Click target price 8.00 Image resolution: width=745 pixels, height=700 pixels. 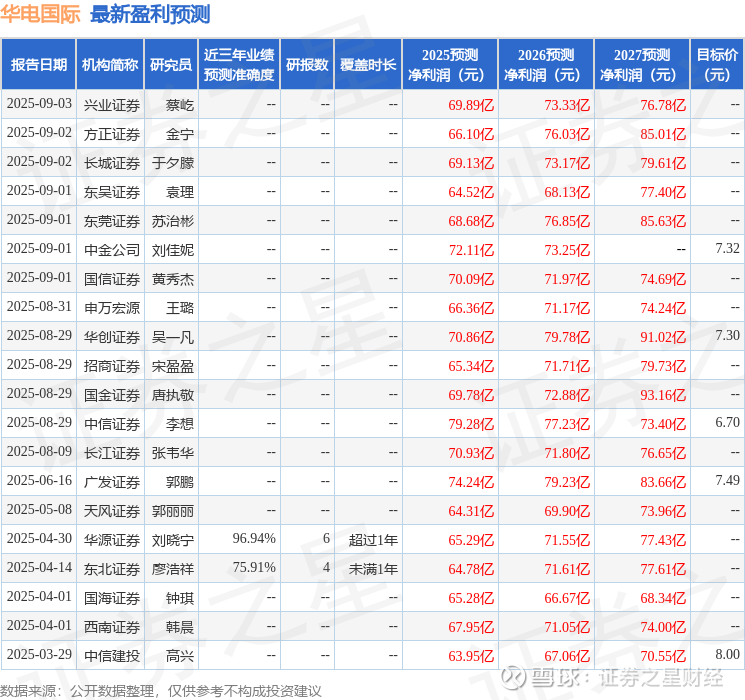[727, 654]
